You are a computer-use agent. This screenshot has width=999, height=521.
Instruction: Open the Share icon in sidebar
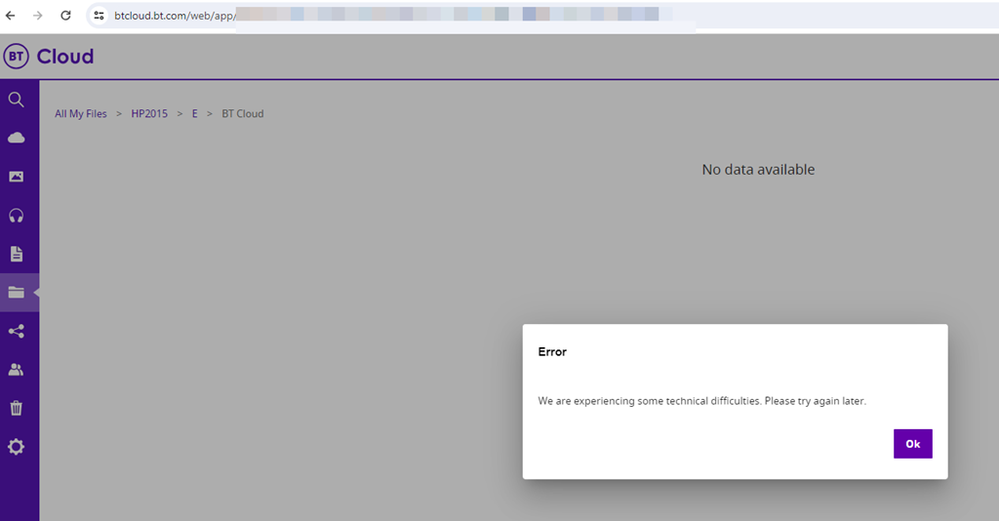pyautogui.click(x=16, y=331)
